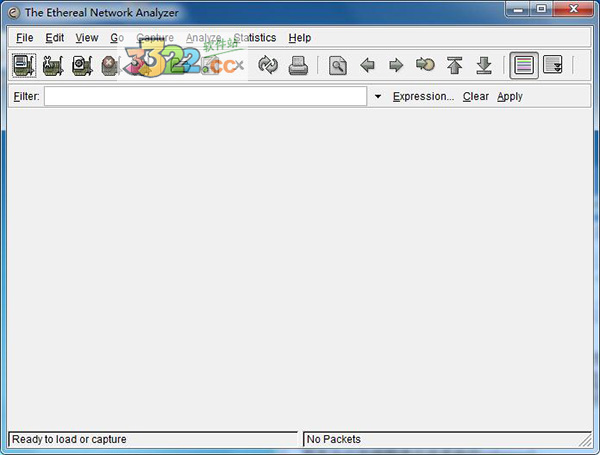
Task: Jump to the last packet
Action: coord(484,65)
